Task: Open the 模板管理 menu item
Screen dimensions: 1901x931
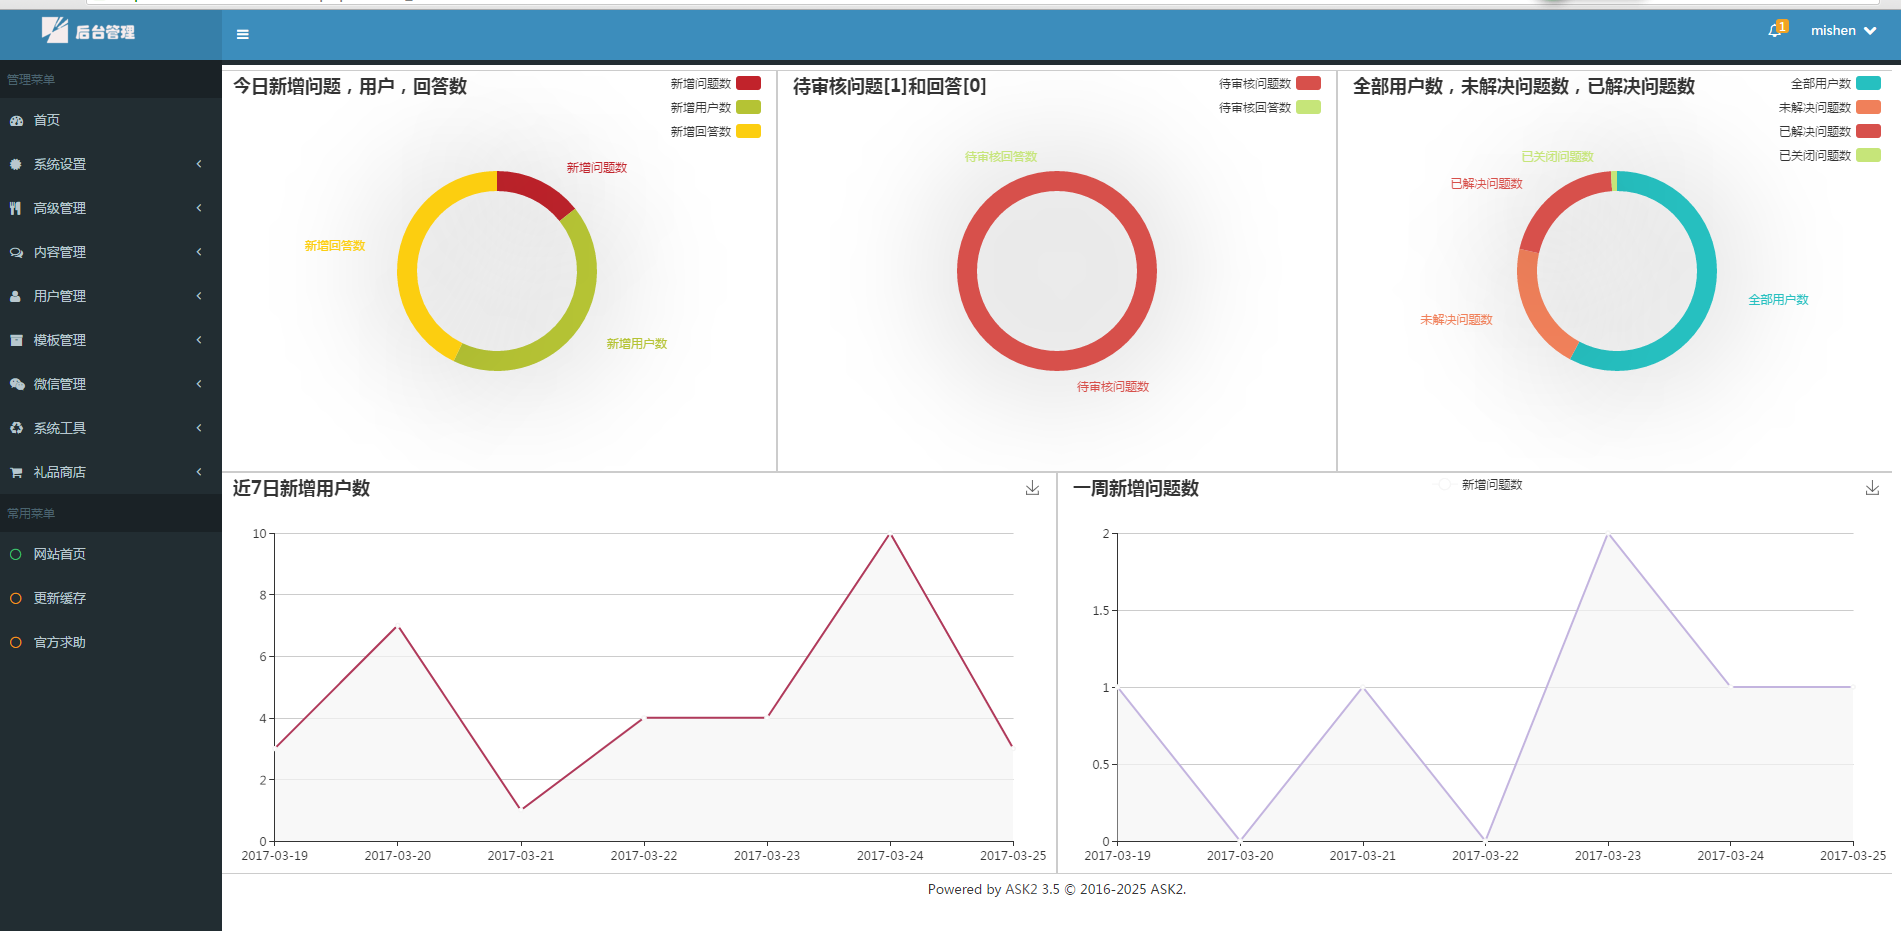Action: [60, 340]
